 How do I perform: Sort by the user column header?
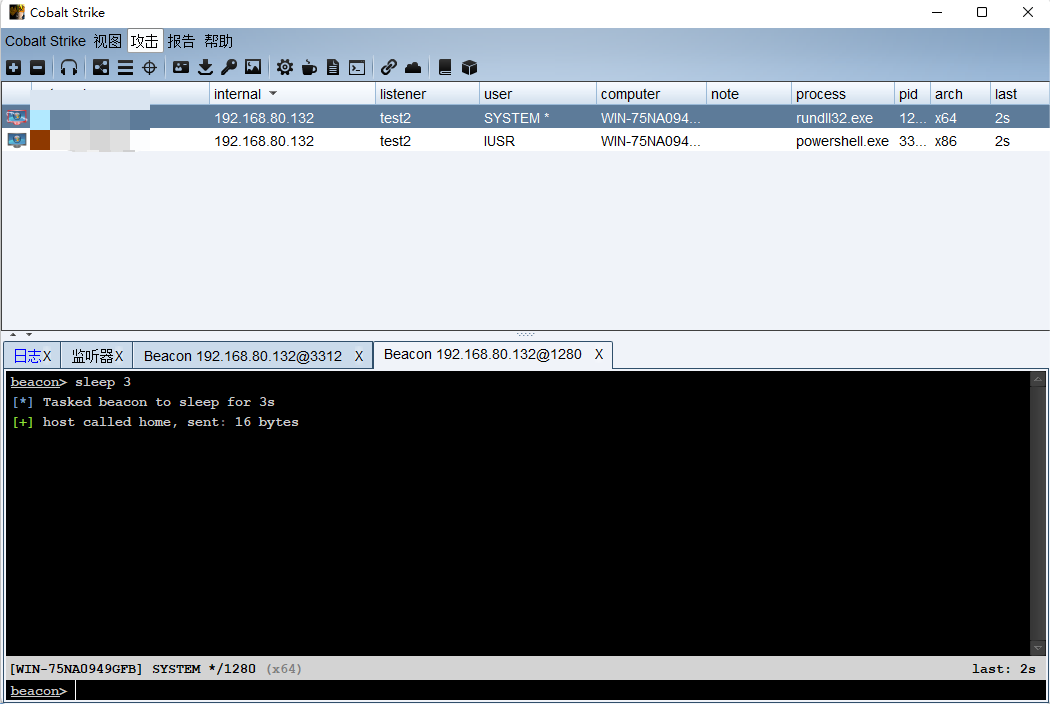(538, 94)
